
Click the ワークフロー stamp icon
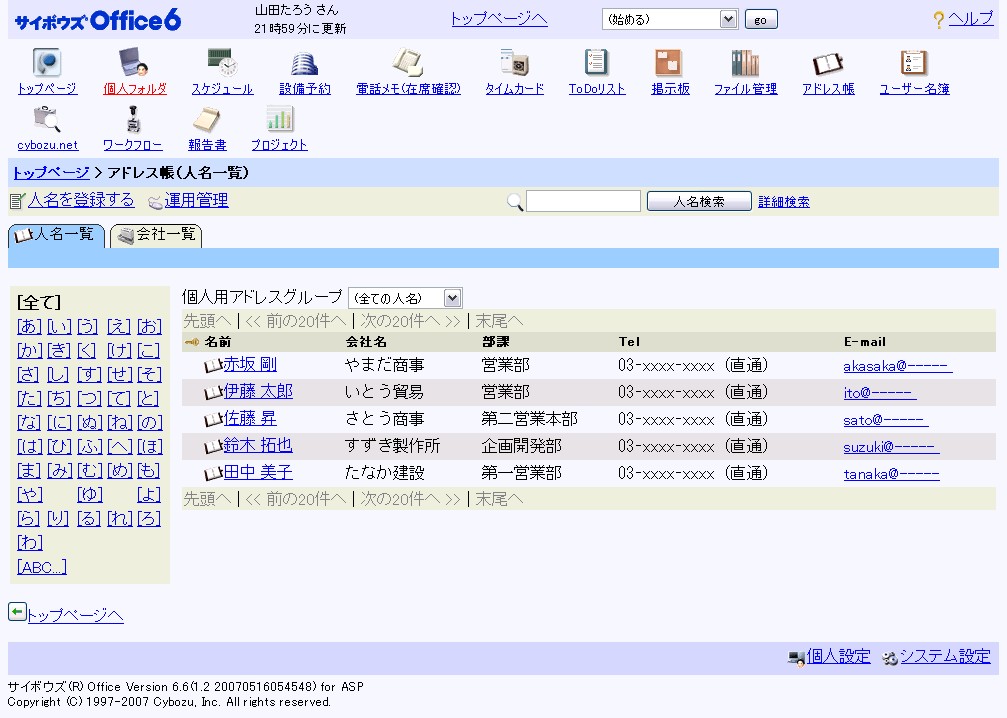click(x=132, y=120)
